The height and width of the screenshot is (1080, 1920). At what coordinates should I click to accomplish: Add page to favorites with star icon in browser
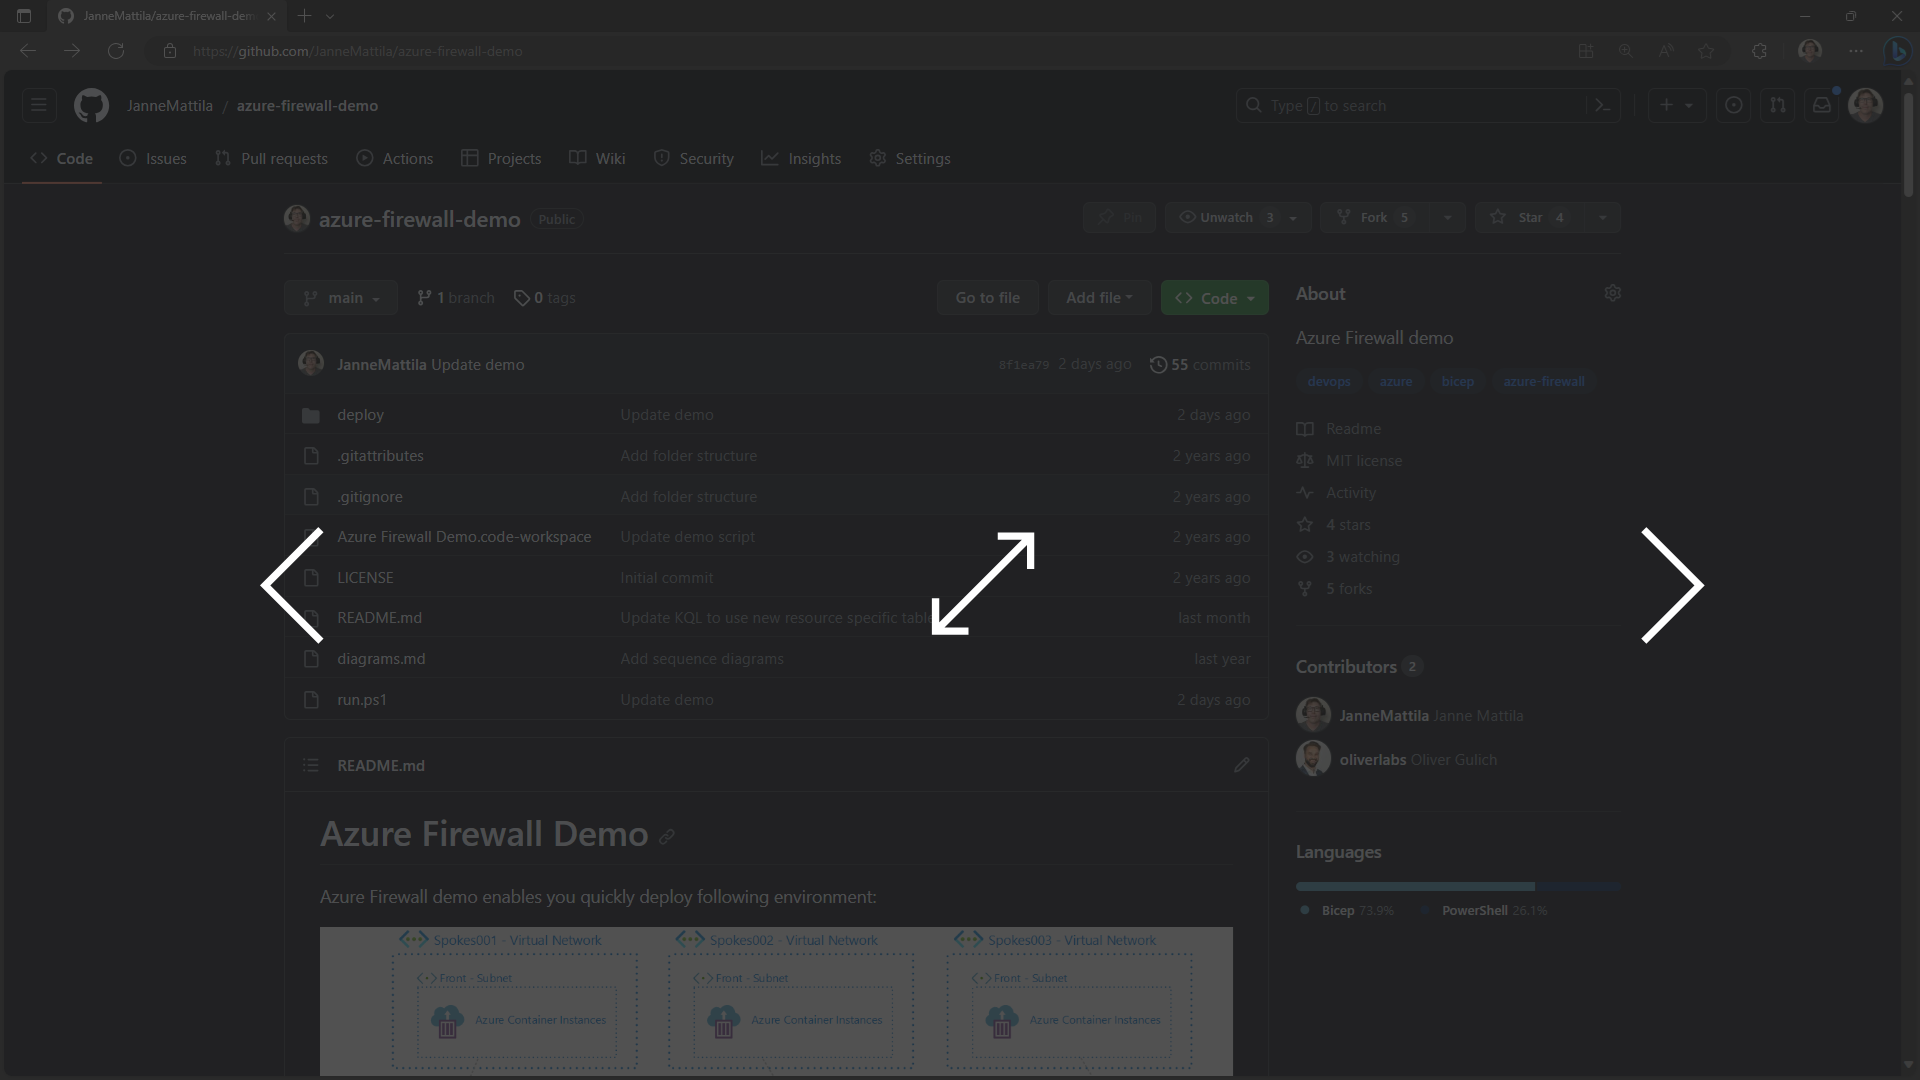[1706, 51]
